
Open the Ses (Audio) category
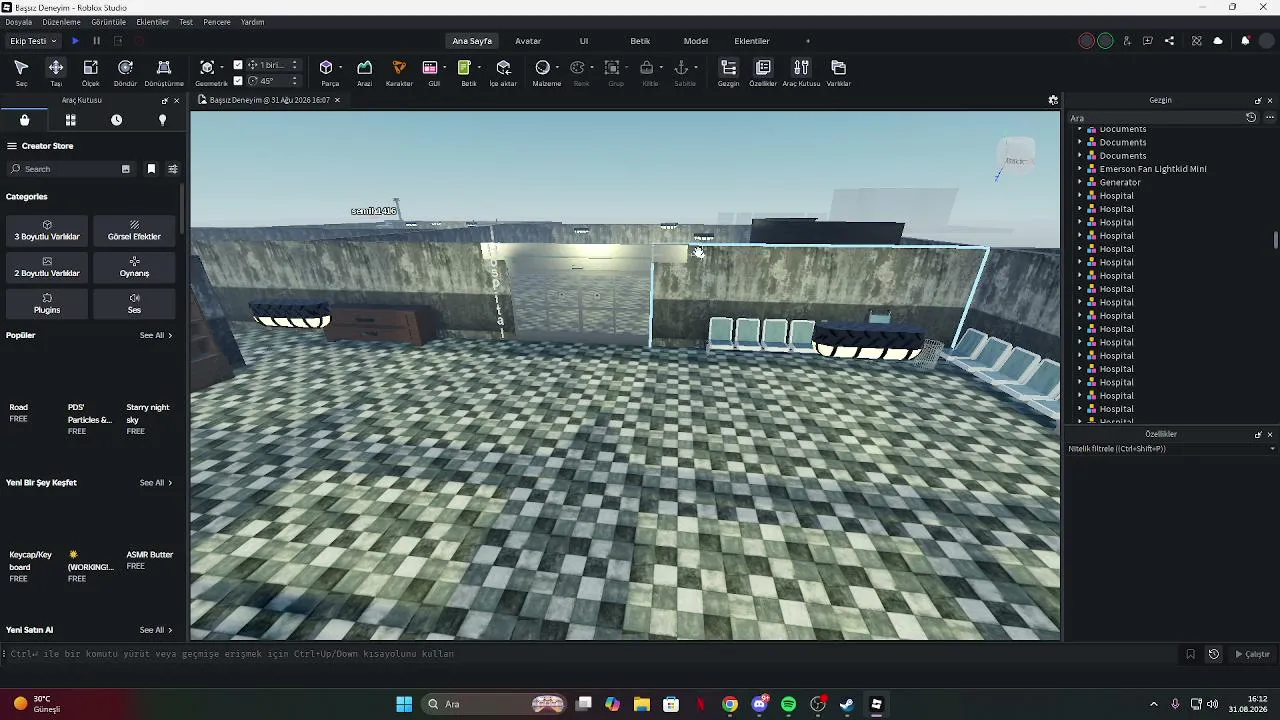134,304
